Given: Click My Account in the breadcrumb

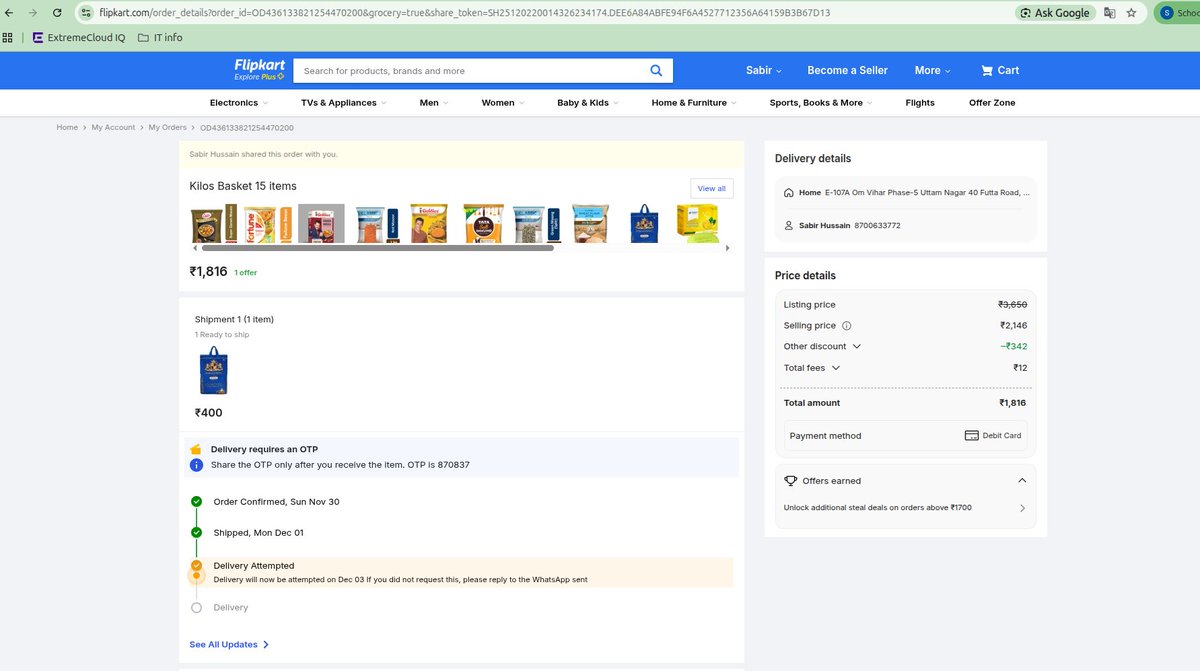Looking at the screenshot, I should (x=113, y=128).
